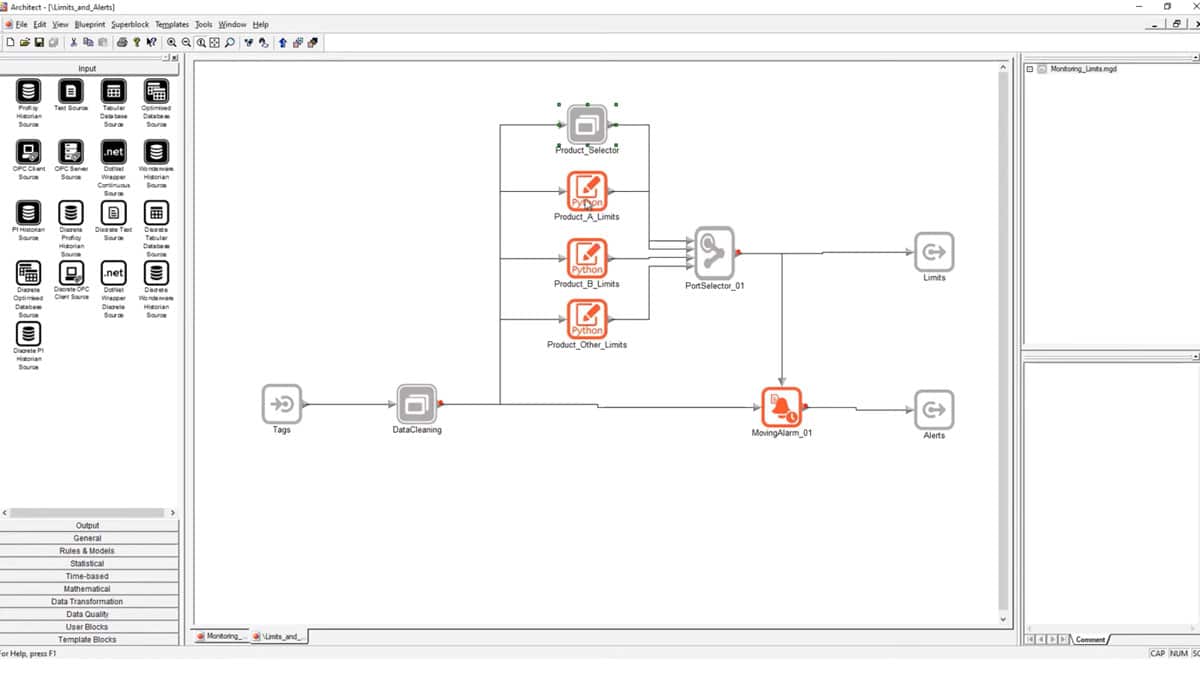The width and height of the screenshot is (1200, 675).
Task: Pick the Tabular Database Source block
Action: click(114, 92)
